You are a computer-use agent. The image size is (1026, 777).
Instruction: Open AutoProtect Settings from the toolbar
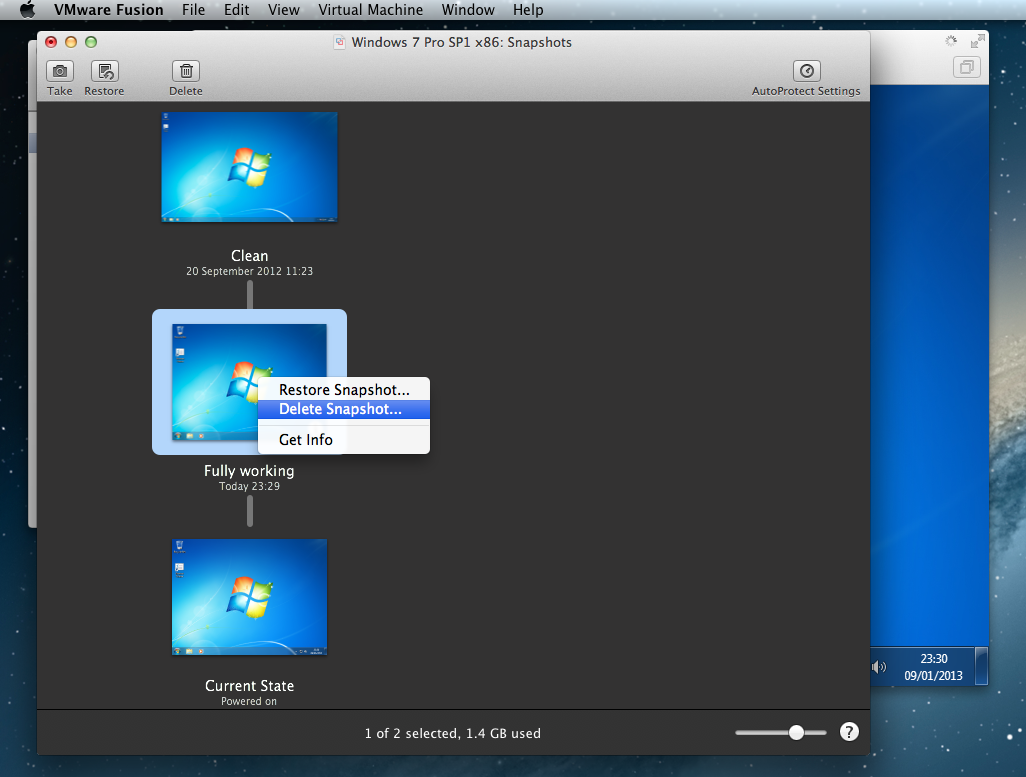[x=806, y=72]
